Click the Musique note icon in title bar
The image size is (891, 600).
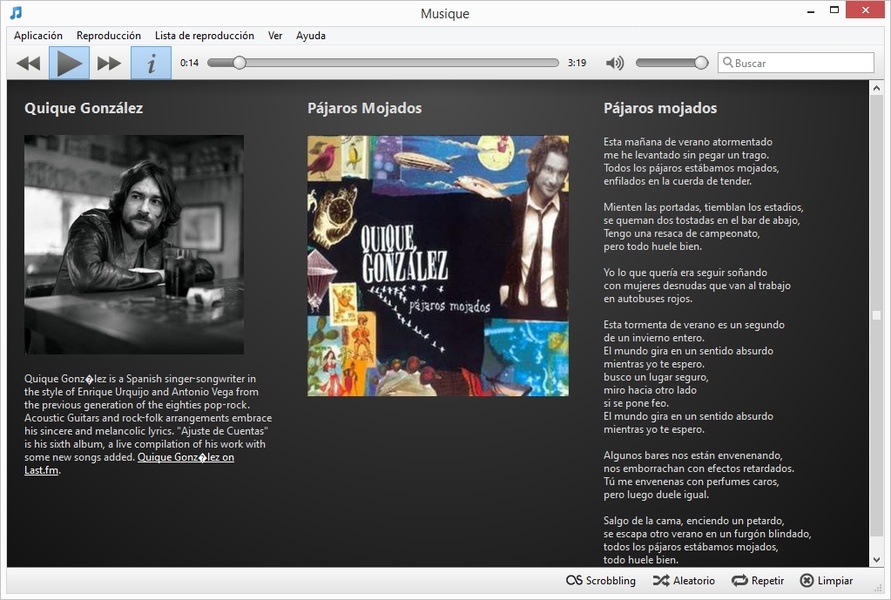[x=16, y=12]
